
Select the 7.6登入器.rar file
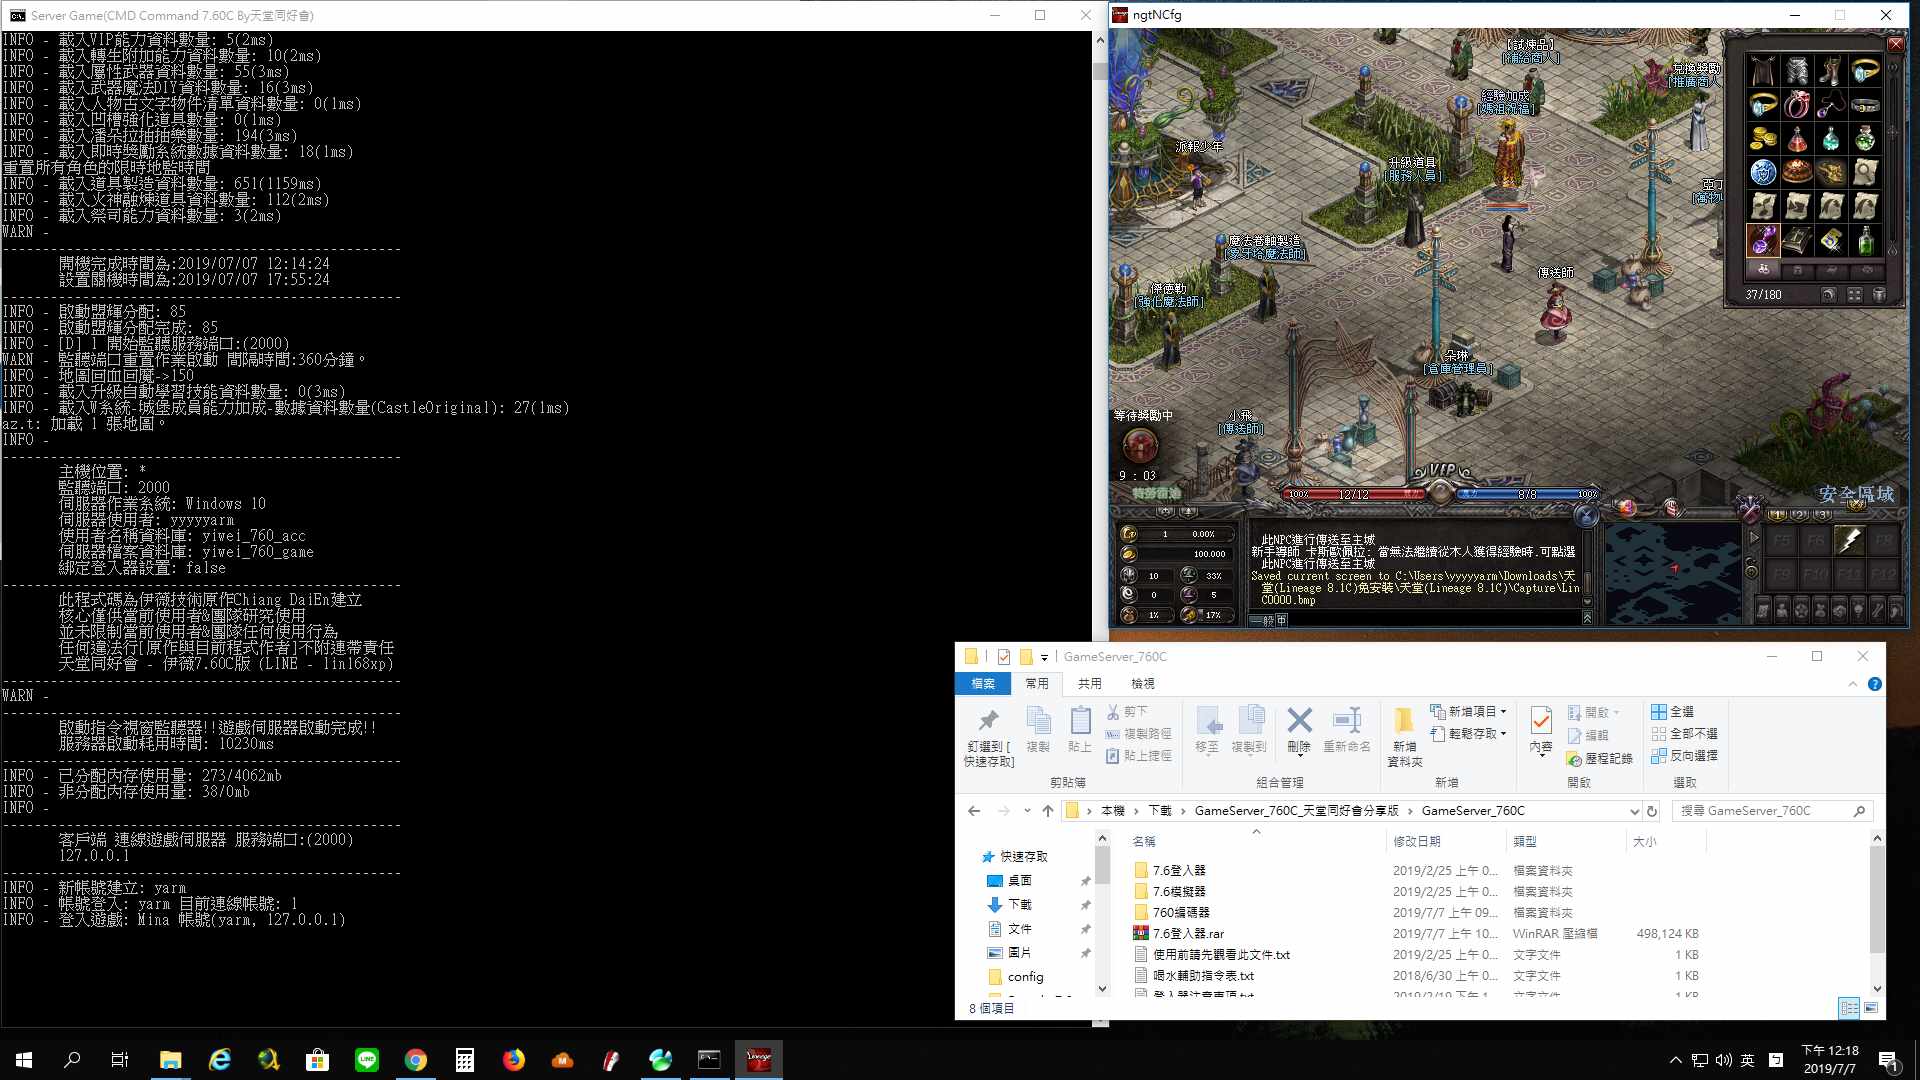click(1188, 934)
